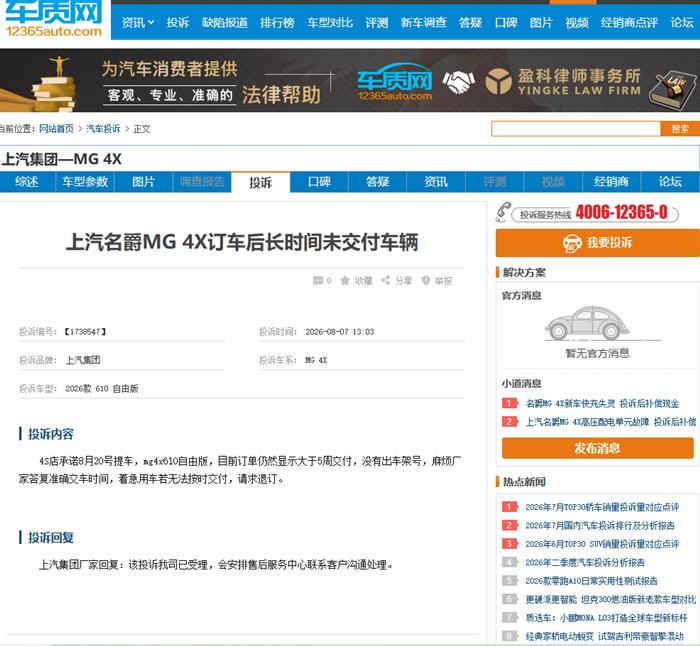Open the 上汽集团—MG 4X heading link

[x=62, y=159]
